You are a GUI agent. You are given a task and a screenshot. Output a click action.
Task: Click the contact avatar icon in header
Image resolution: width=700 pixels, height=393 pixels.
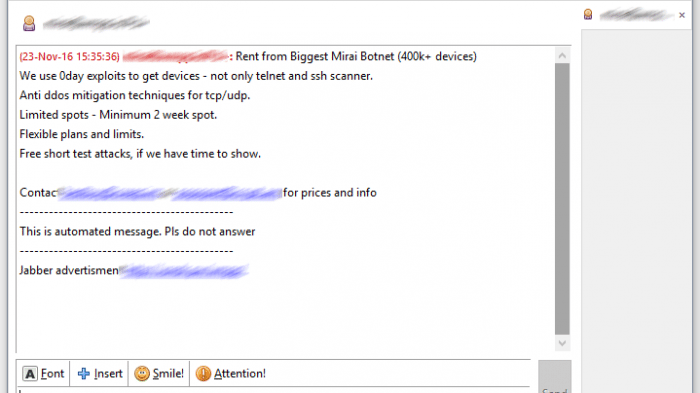pos(29,23)
